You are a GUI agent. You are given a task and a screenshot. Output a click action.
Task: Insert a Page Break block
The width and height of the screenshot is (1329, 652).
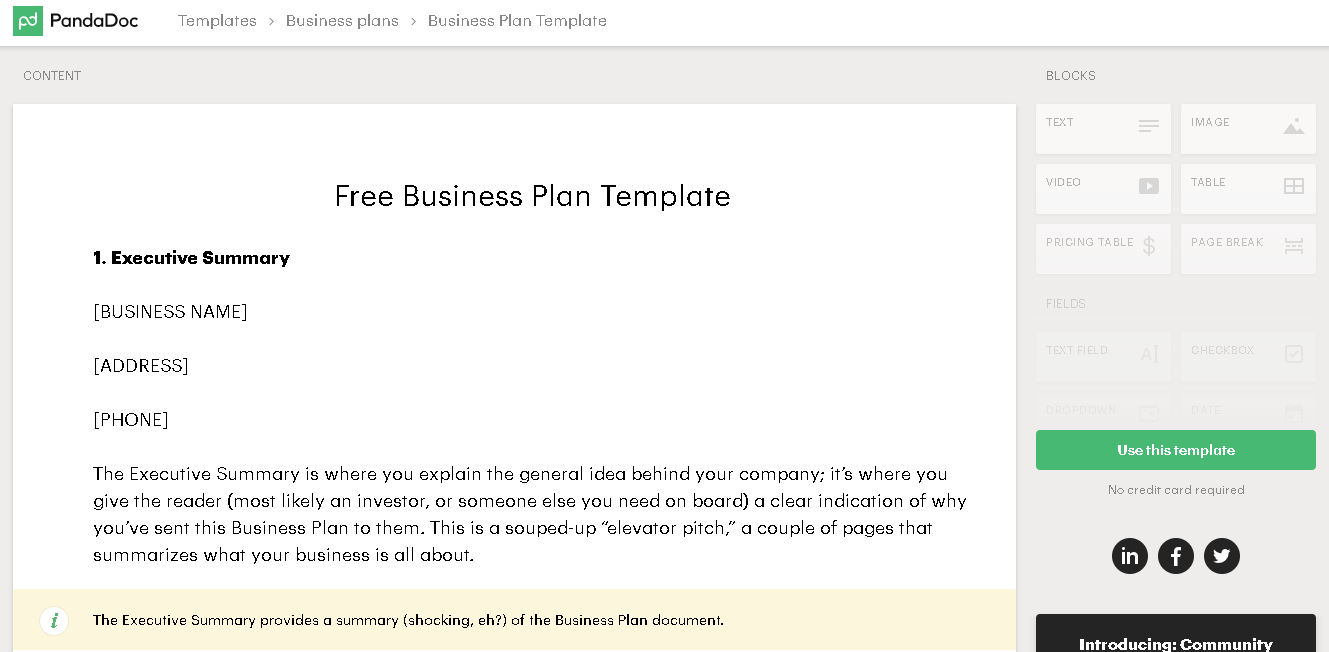click(x=1248, y=248)
